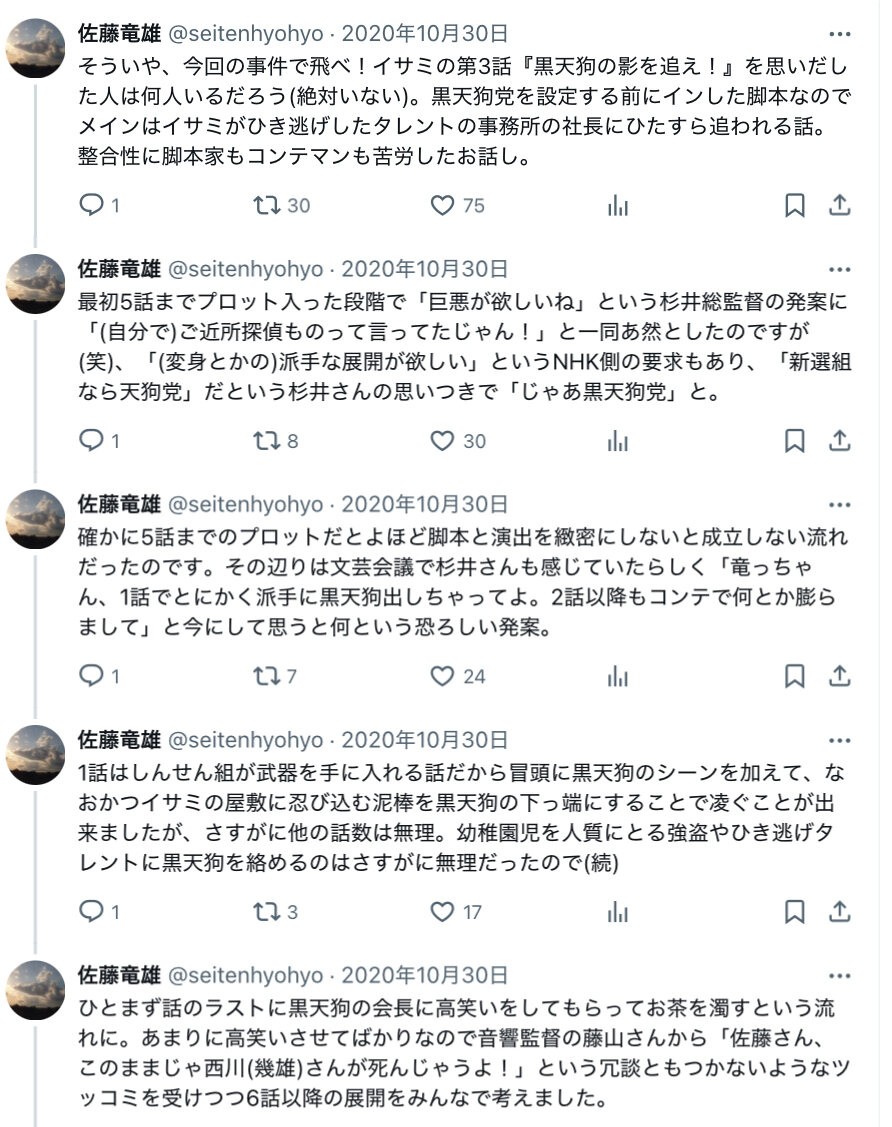Open 佐藤竜雄 profile name on first tweet

(119, 33)
